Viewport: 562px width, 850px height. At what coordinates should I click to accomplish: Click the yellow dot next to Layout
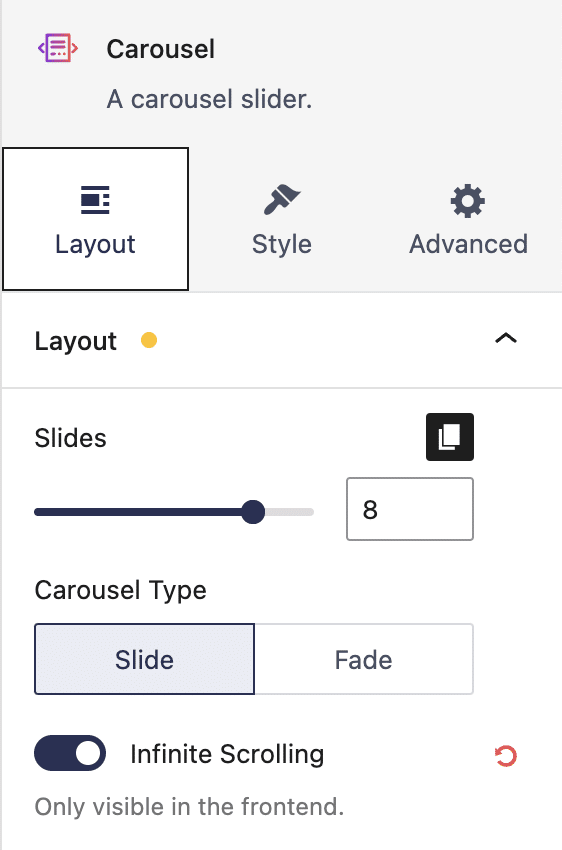pyautogui.click(x=149, y=340)
